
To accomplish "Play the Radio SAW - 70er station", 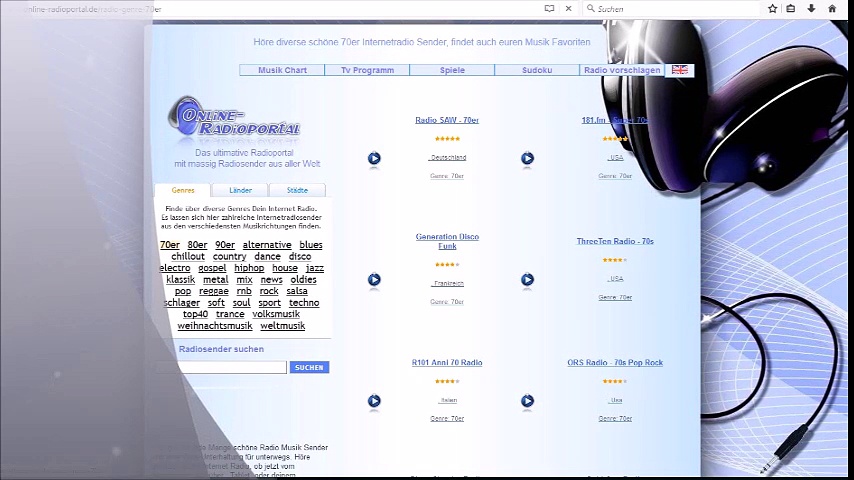I will (x=374, y=158).
